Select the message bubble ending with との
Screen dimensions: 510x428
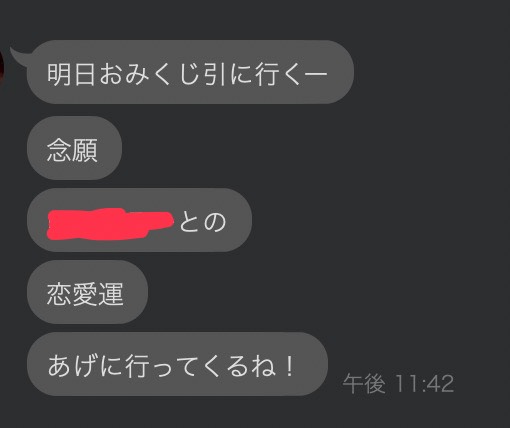tap(139, 220)
